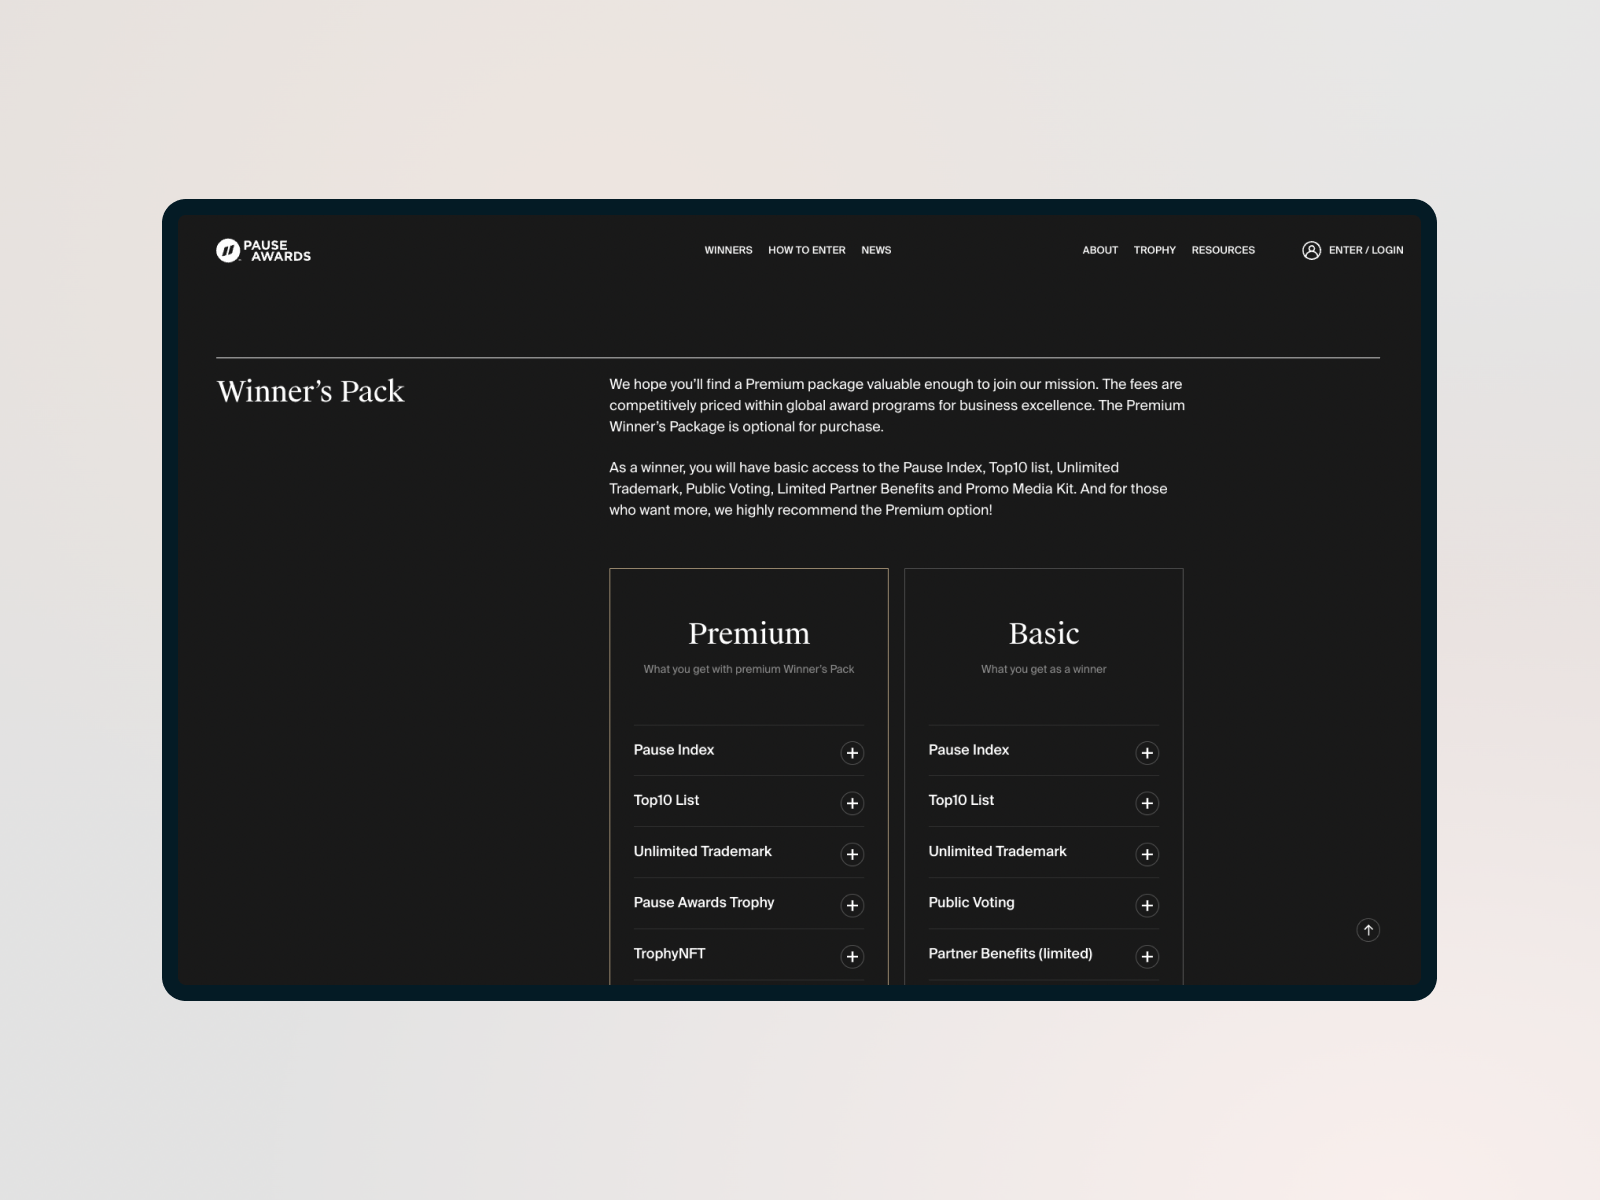Expand Basic Pause Index plus icon
The image size is (1600, 1200).
coord(1147,753)
